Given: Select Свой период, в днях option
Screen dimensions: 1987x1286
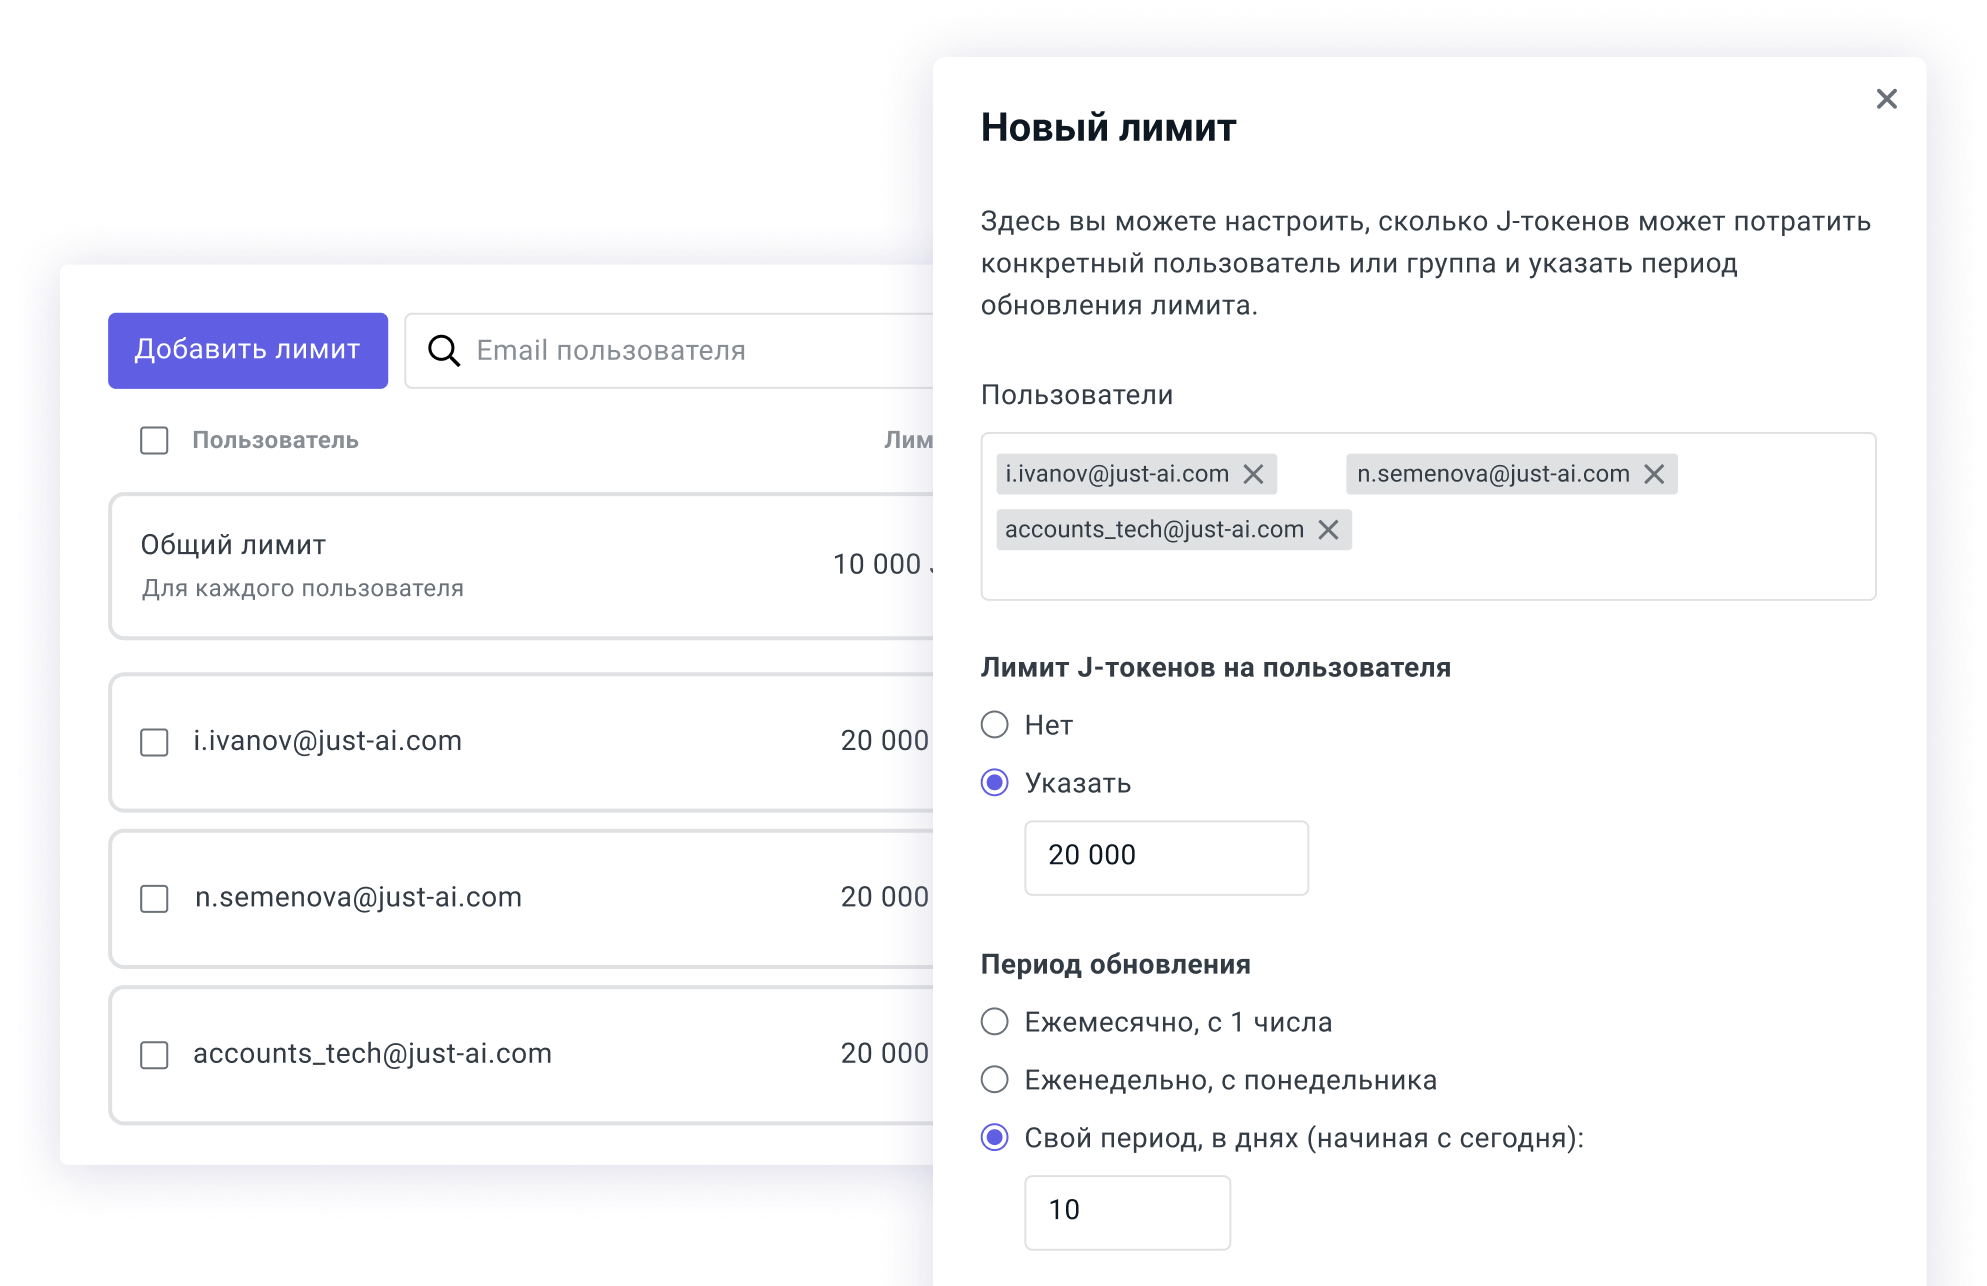Looking at the screenshot, I should coord(994,1138).
